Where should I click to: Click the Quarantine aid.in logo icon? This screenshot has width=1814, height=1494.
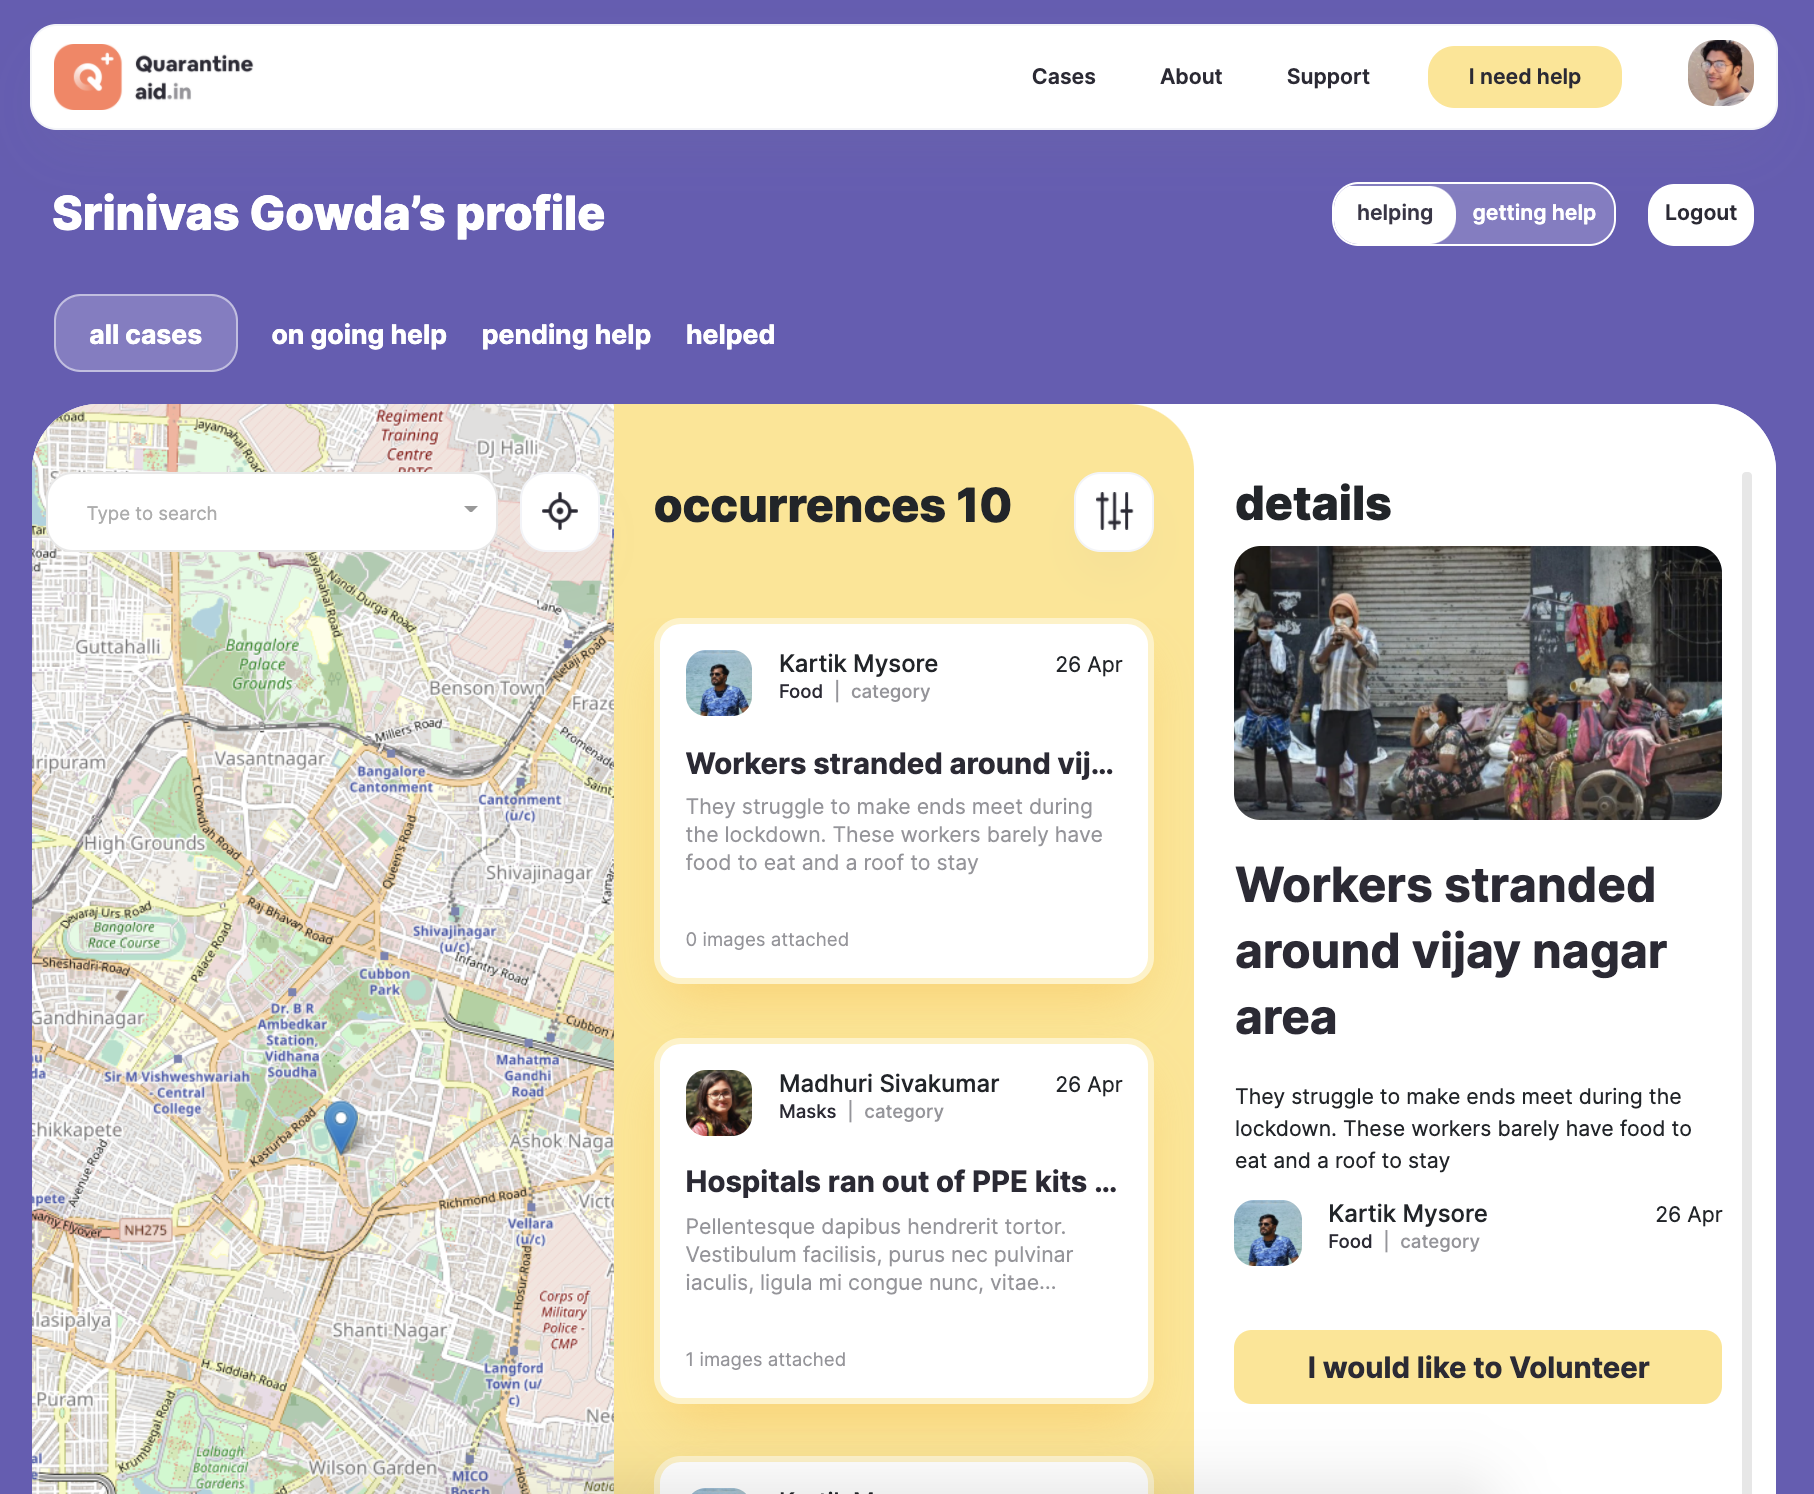pyautogui.click(x=88, y=77)
